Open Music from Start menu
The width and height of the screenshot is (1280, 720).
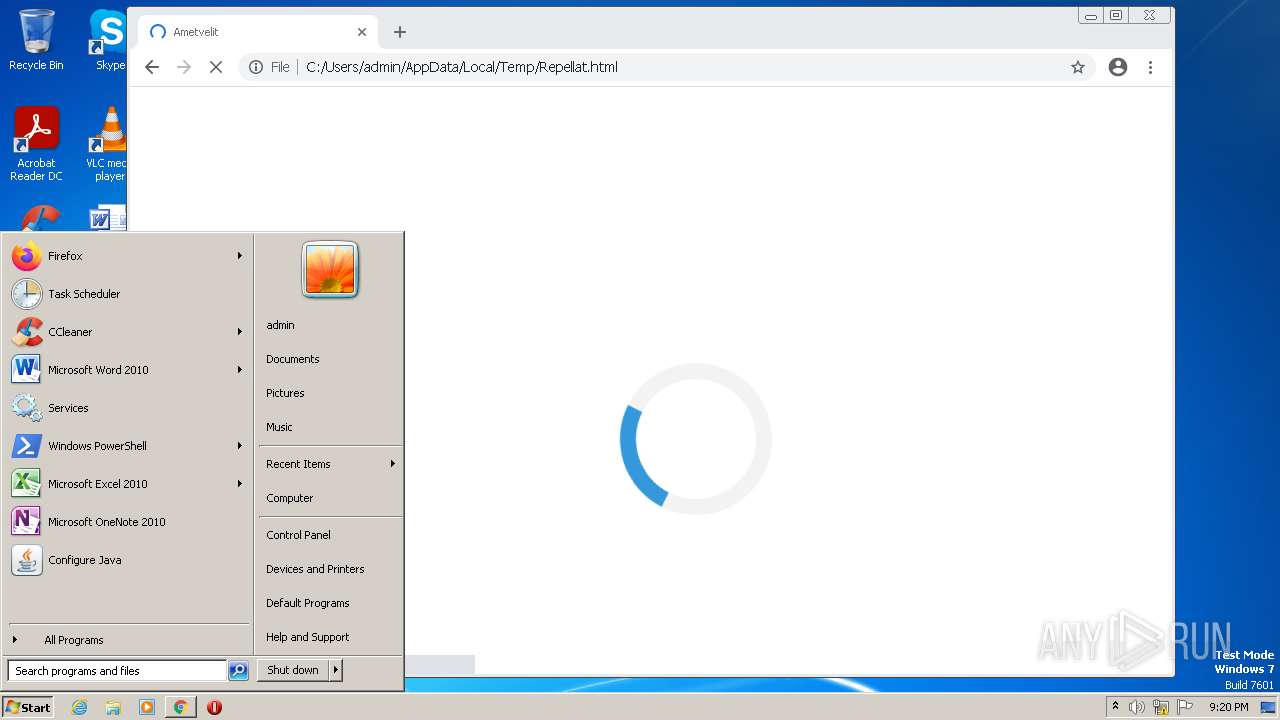coord(330,427)
